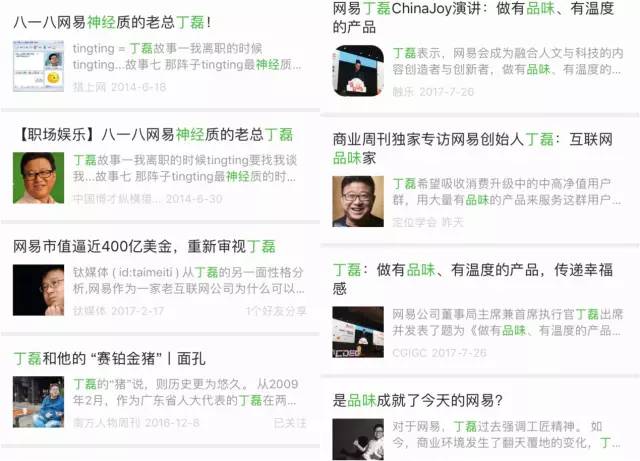Image resolution: width=640 pixels, height=461 pixels.
Task: Select the green background portrait thumbnail
Action: 38,178
